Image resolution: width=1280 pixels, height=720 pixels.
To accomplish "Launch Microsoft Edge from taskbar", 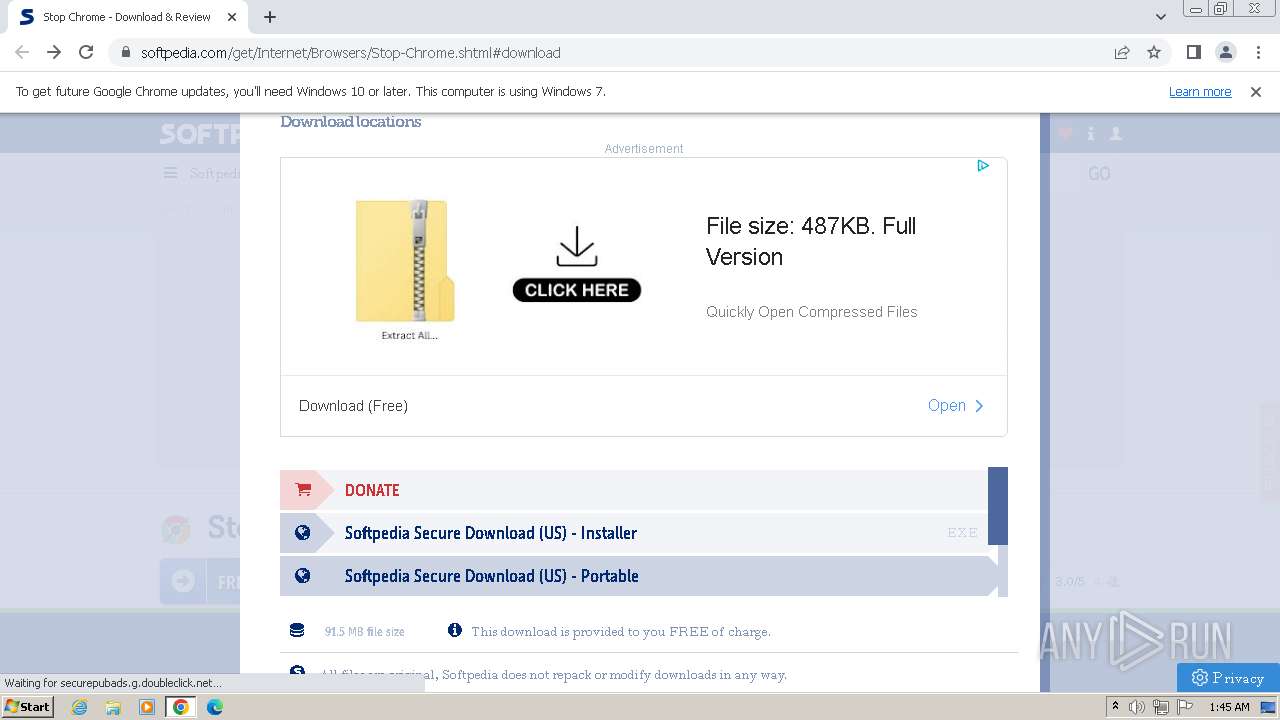I will tap(215, 707).
